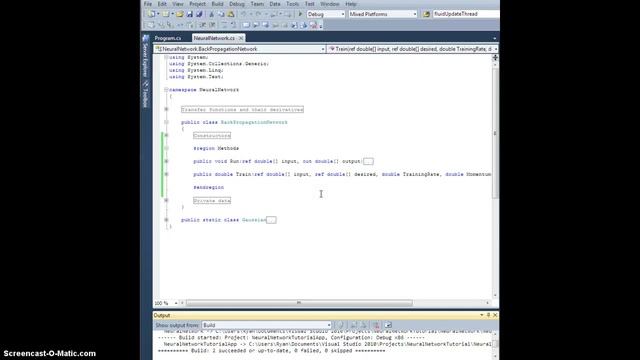Clear all bookmarks icon
Screen dimensions: 640x360
(x=313, y=25)
